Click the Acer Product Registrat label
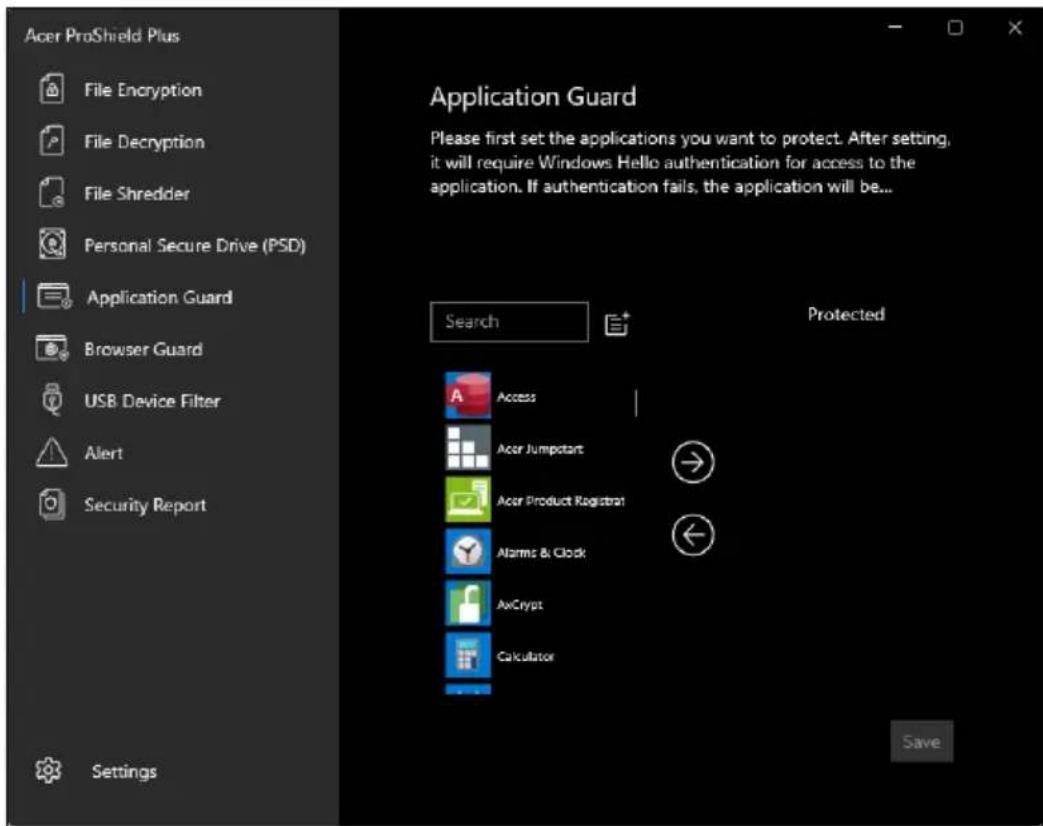Viewport: 1043px width, 826px height. pyautogui.click(x=561, y=500)
